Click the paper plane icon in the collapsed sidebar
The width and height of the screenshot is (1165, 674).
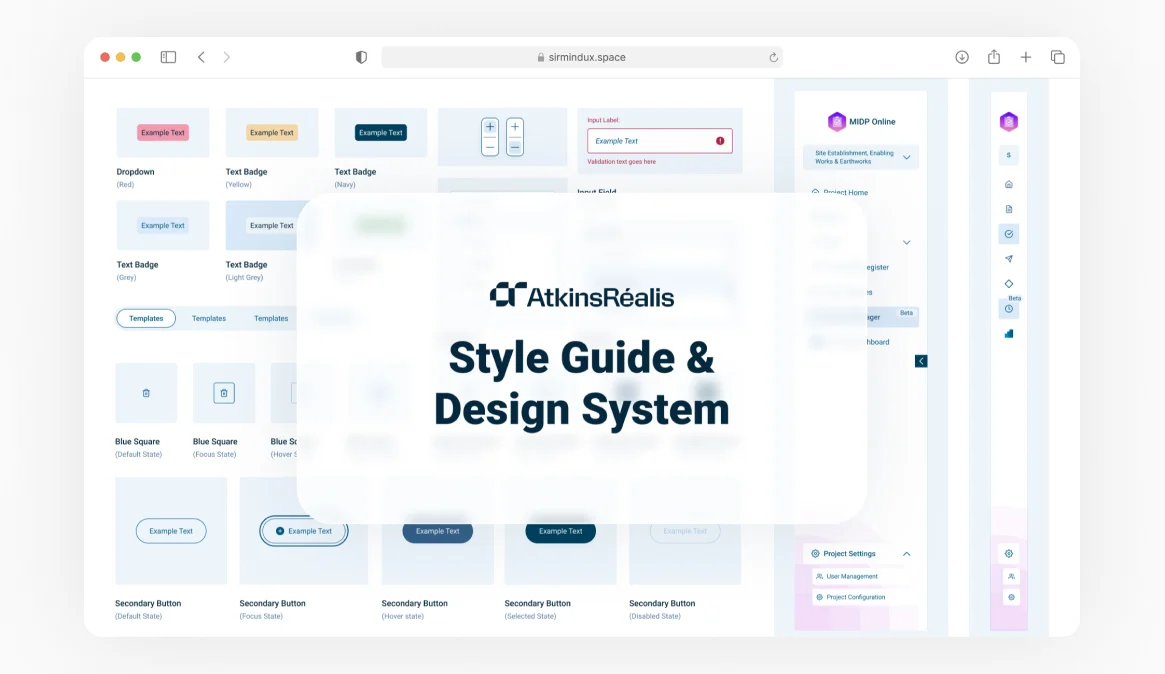[x=1008, y=259]
